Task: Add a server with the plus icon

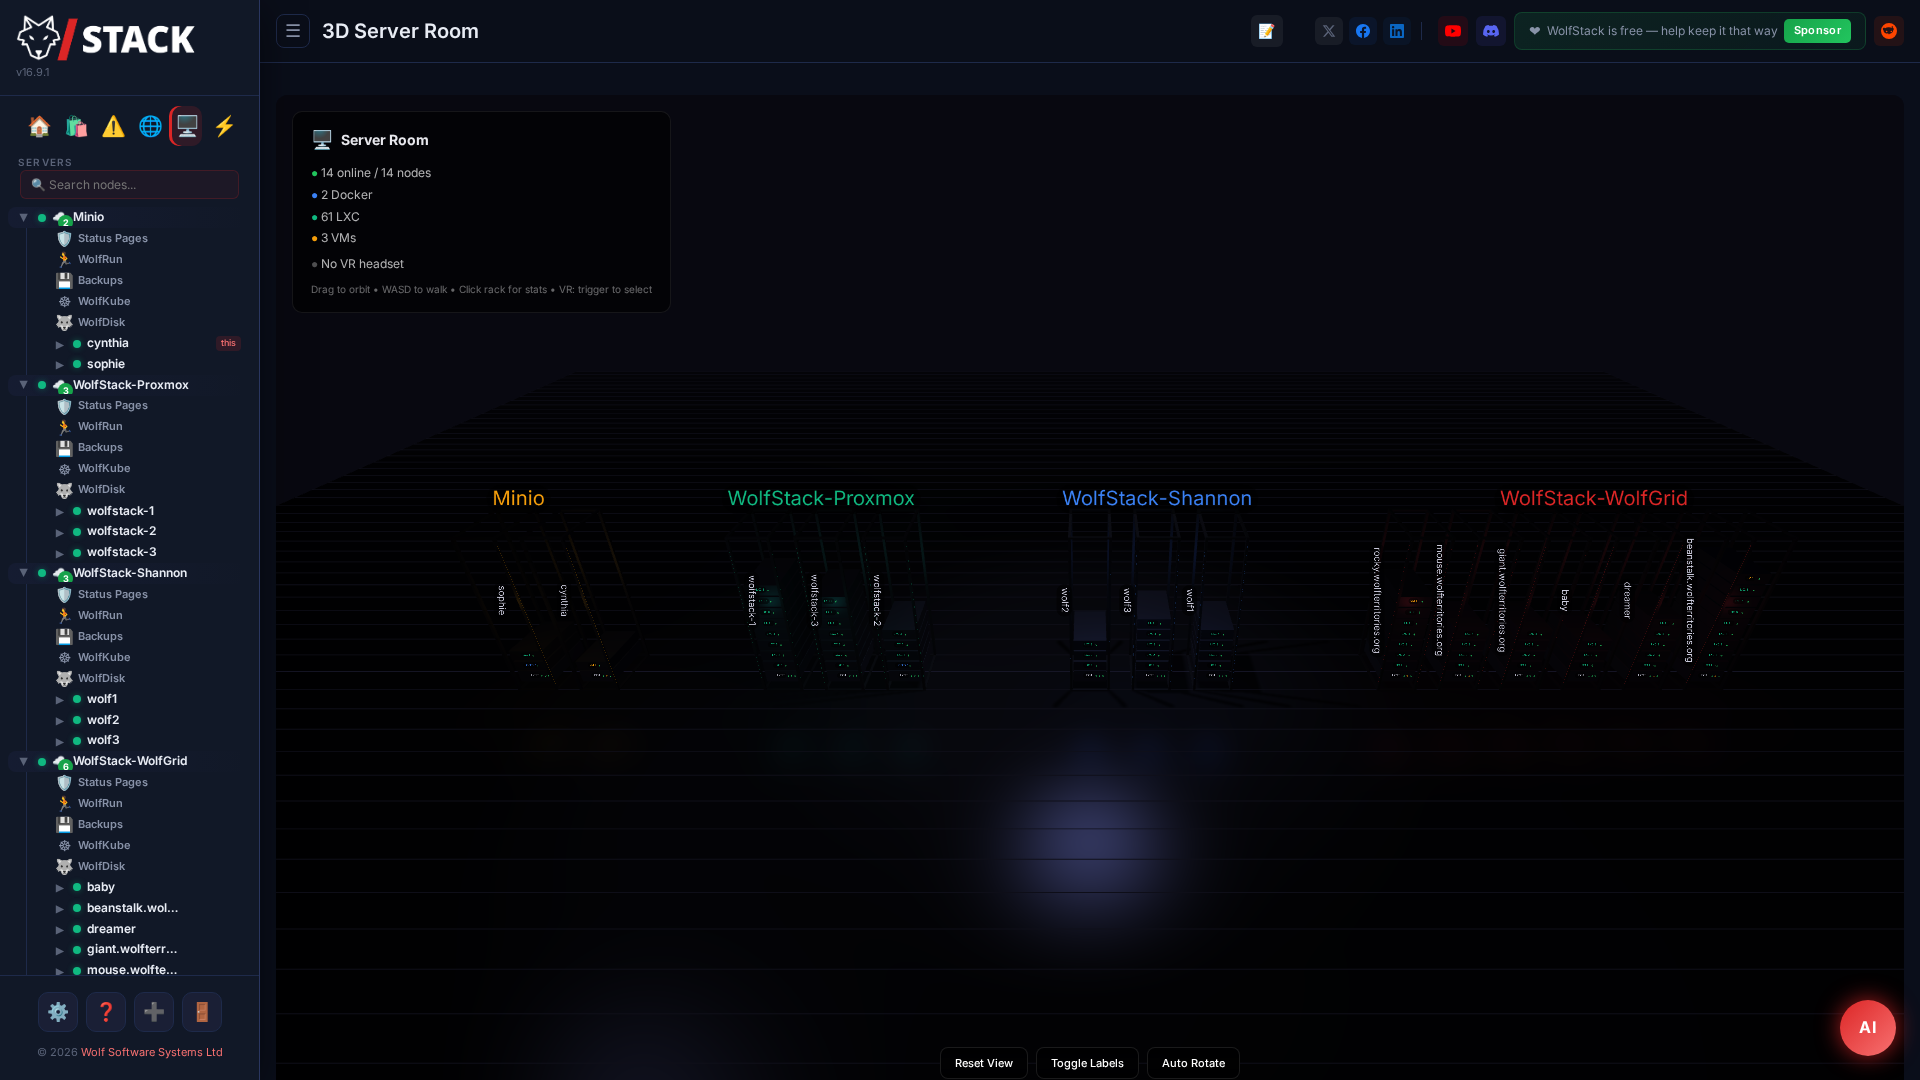Action: click(x=154, y=1012)
